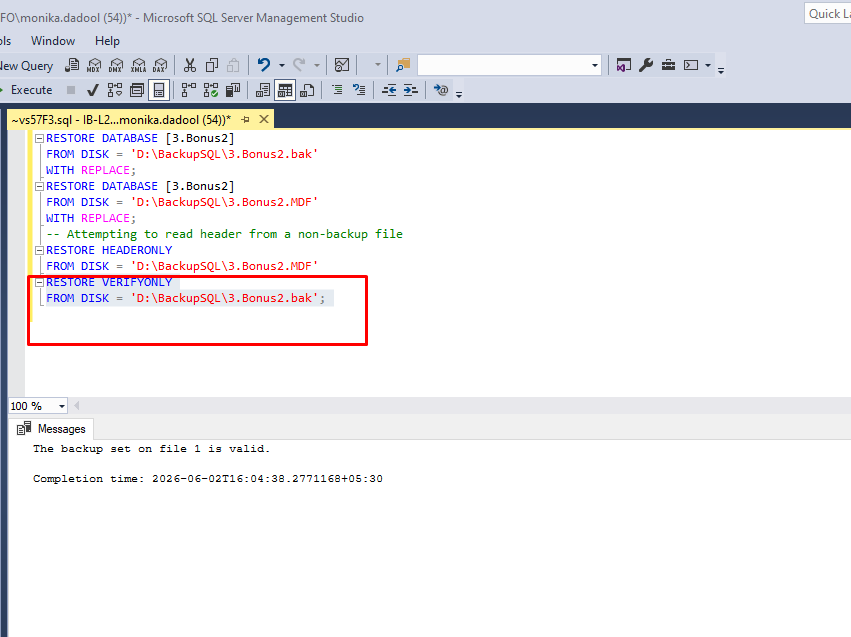Image resolution: width=851 pixels, height=637 pixels.
Task: Toggle IntelliSense Enabled button
Action: [x=159, y=90]
